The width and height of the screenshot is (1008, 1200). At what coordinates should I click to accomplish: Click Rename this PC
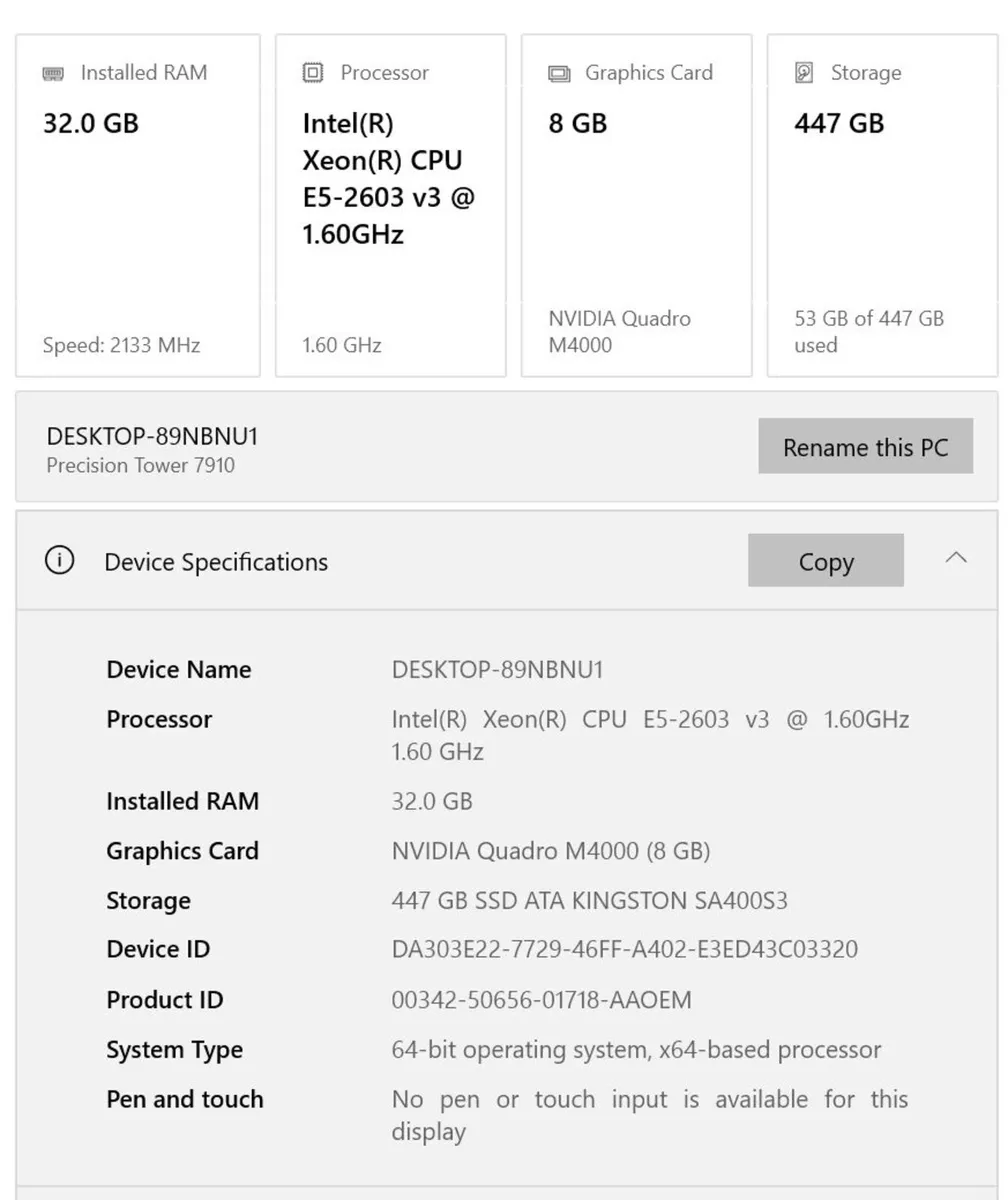[865, 446]
